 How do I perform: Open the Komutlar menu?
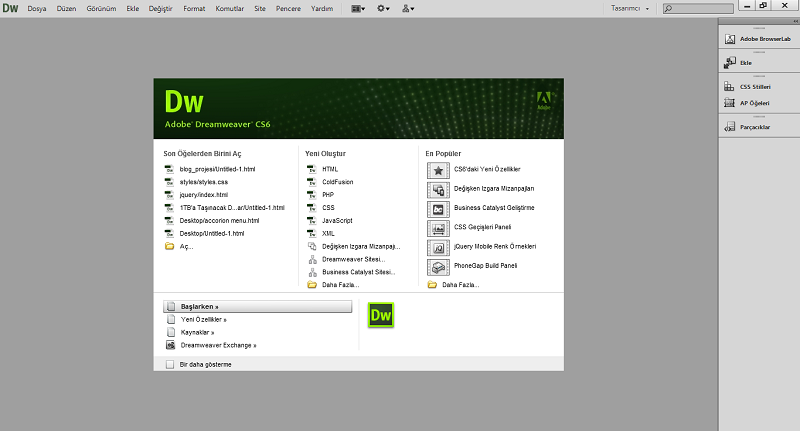pos(230,9)
